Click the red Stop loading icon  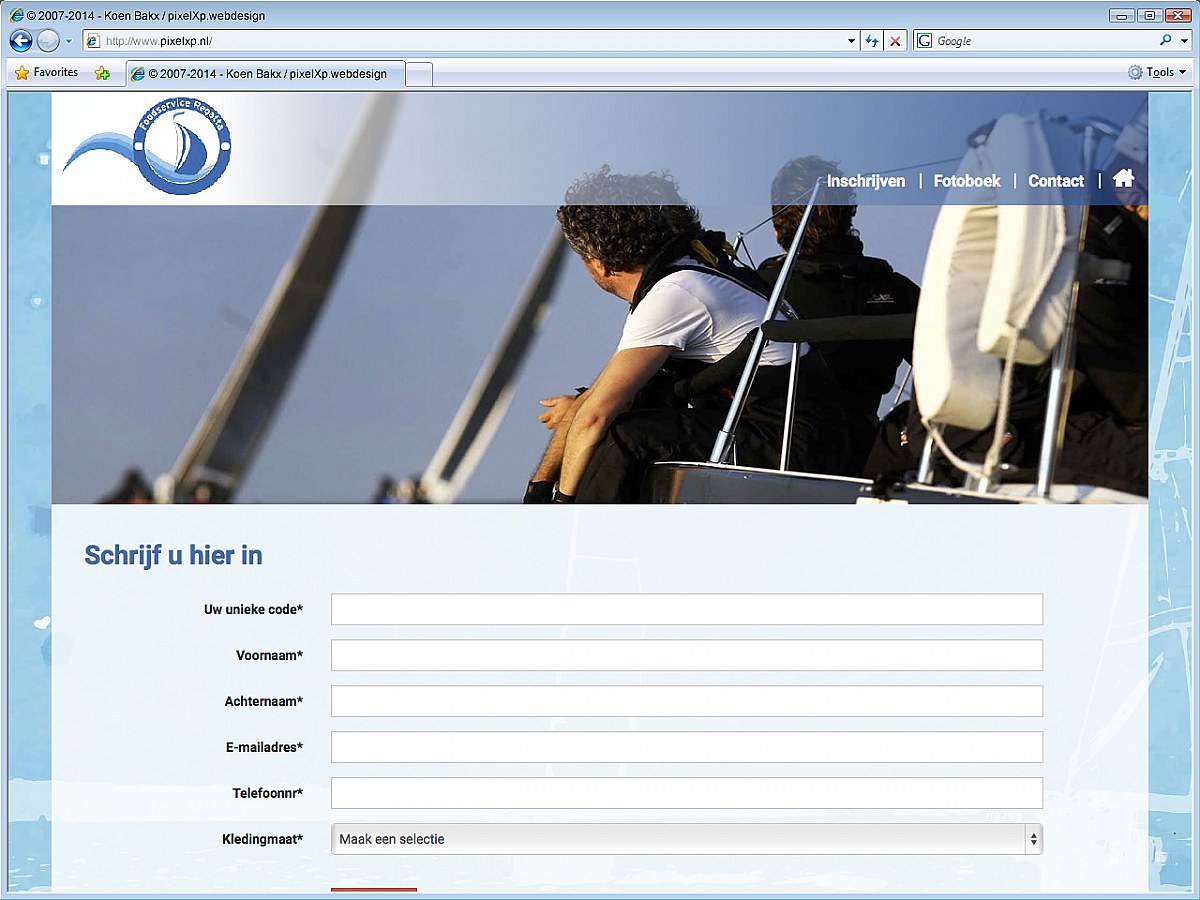pos(894,40)
